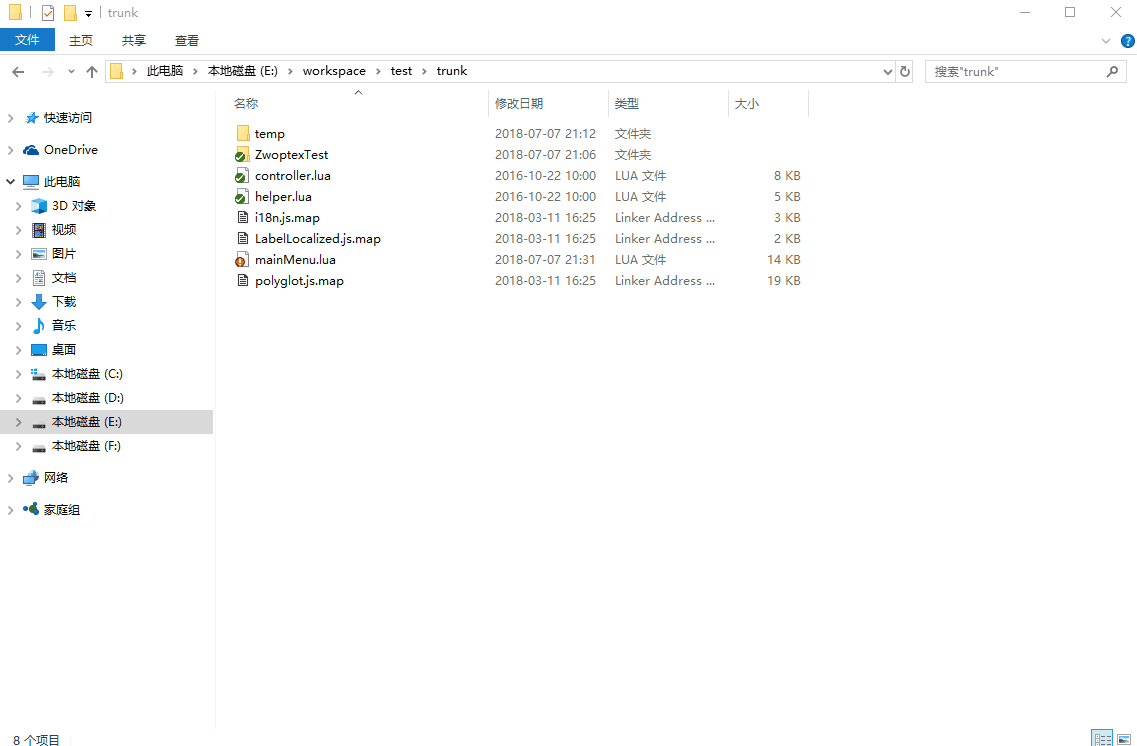1137x746 pixels.
Task: Expand the 网络 tree node
Action: tap(10, 478)
